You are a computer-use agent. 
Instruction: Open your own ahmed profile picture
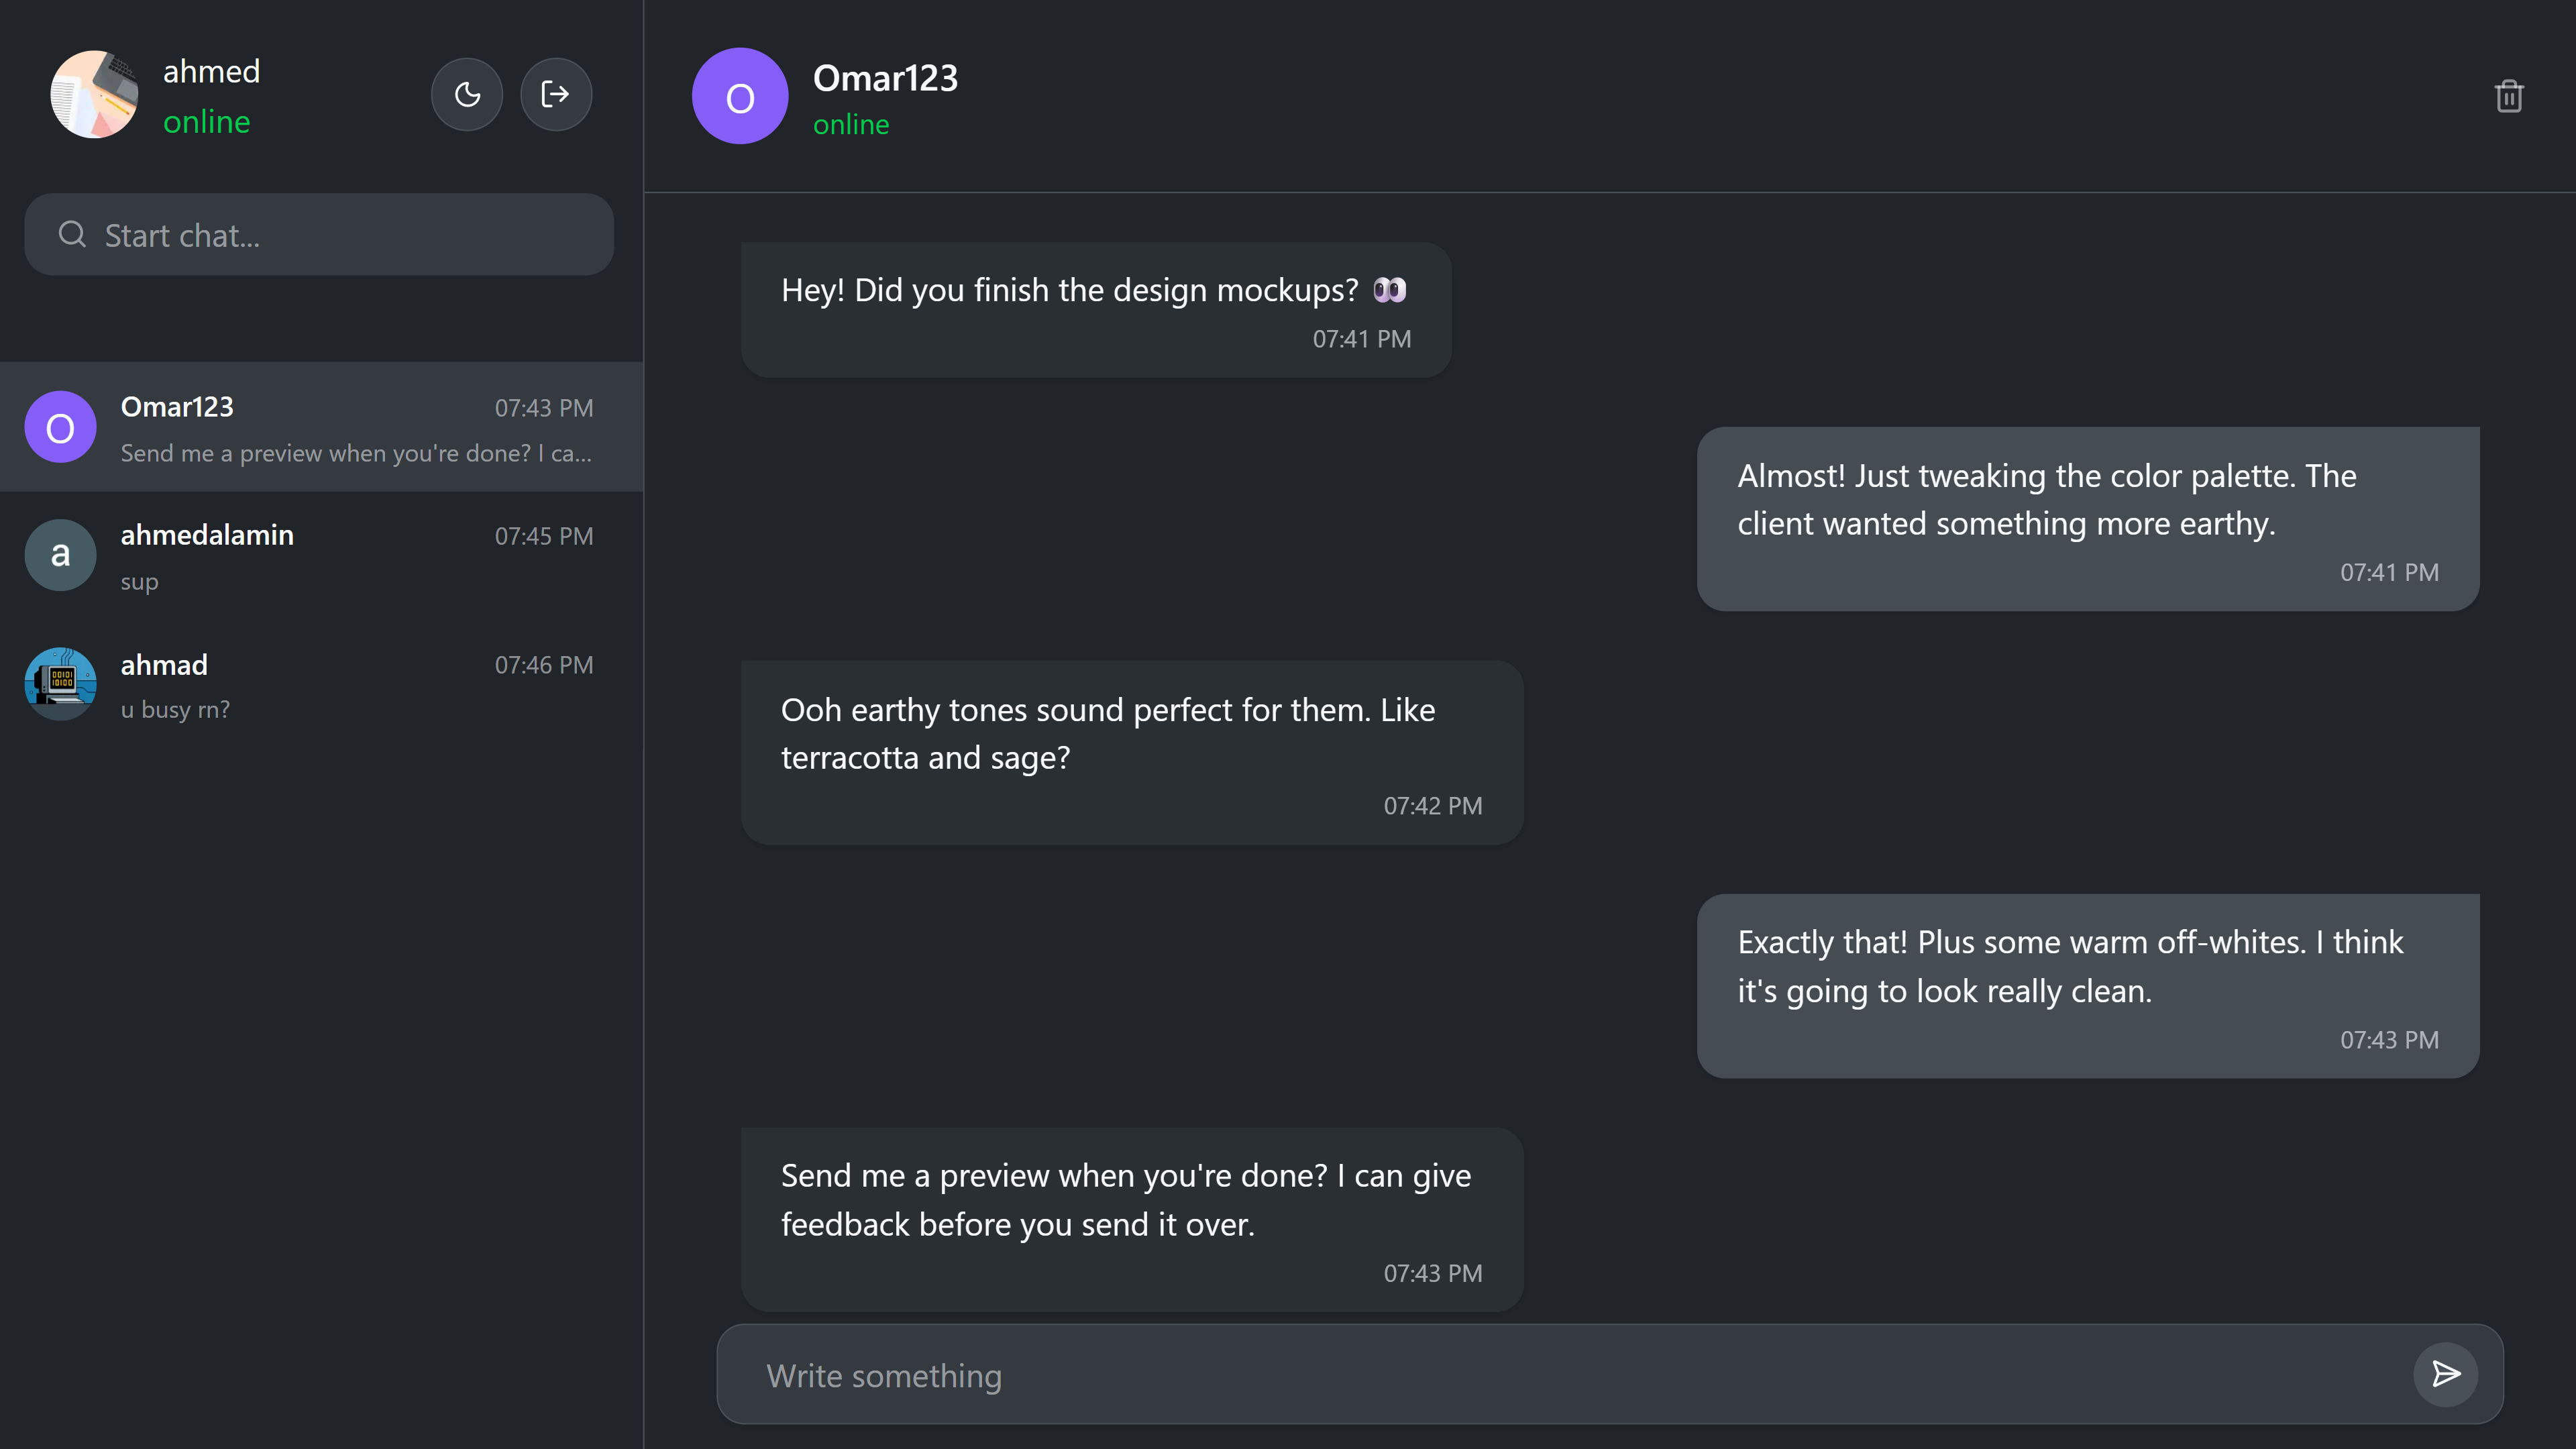pyautogui.click(x=94, y=94)
